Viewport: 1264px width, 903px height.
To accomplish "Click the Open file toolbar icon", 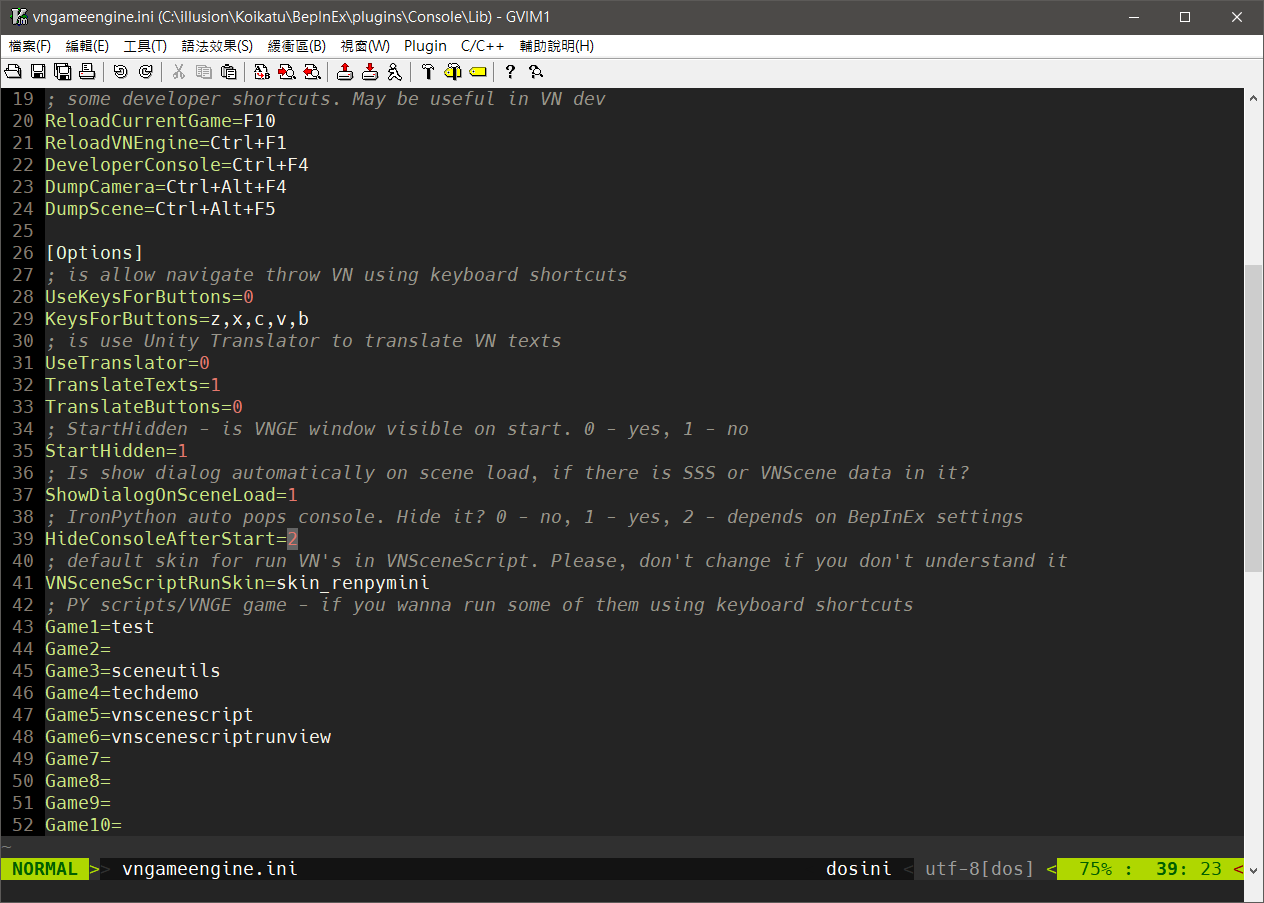I will pyautogui.click(x=13, y=71).
